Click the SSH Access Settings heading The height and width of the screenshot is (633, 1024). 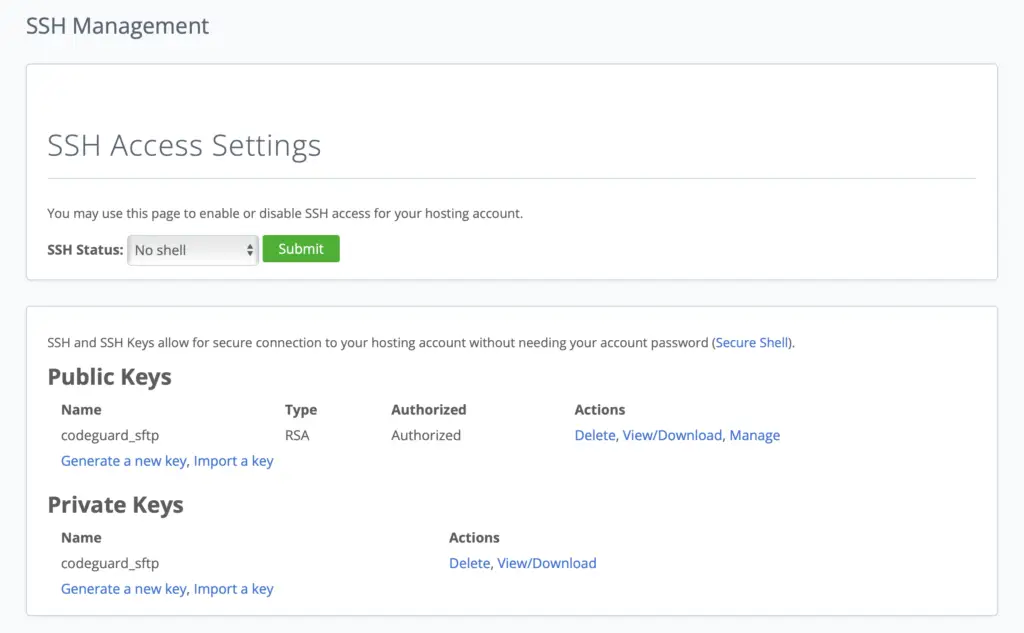pos(184,145)
